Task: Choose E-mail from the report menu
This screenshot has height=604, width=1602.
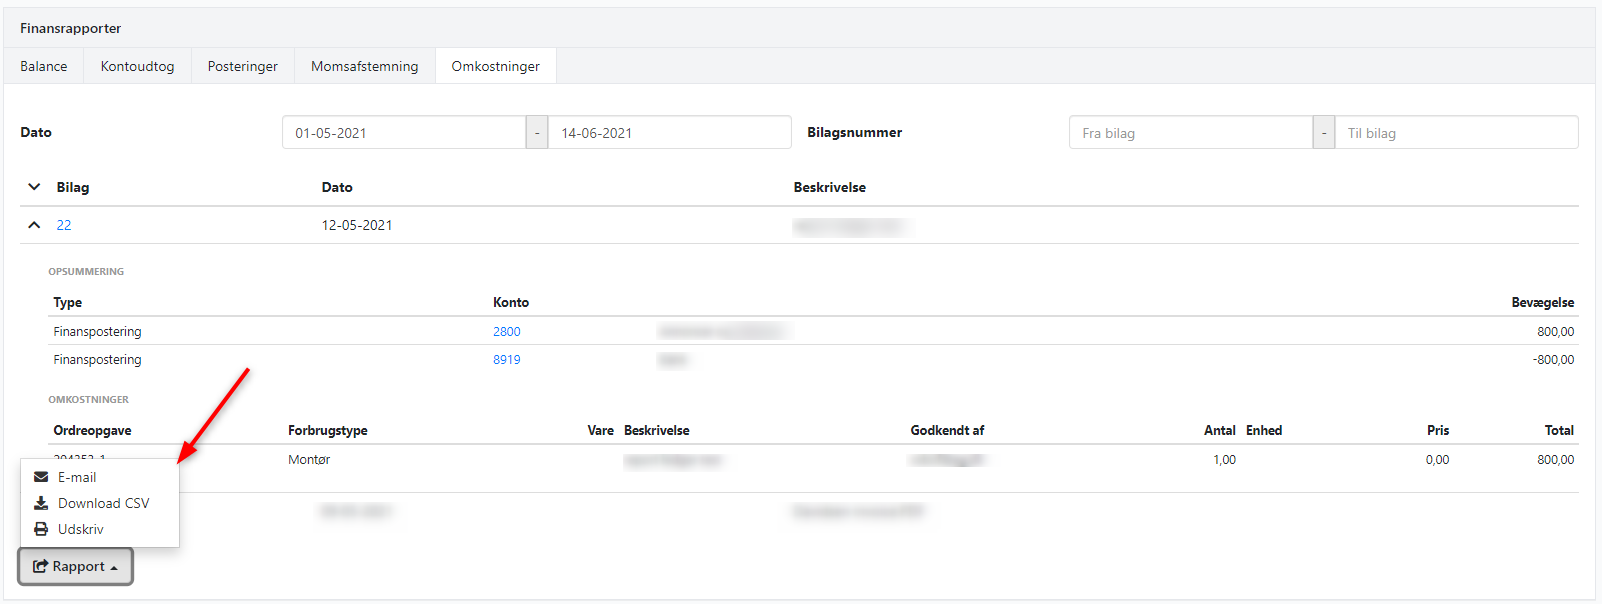Action: pos(77,477)
